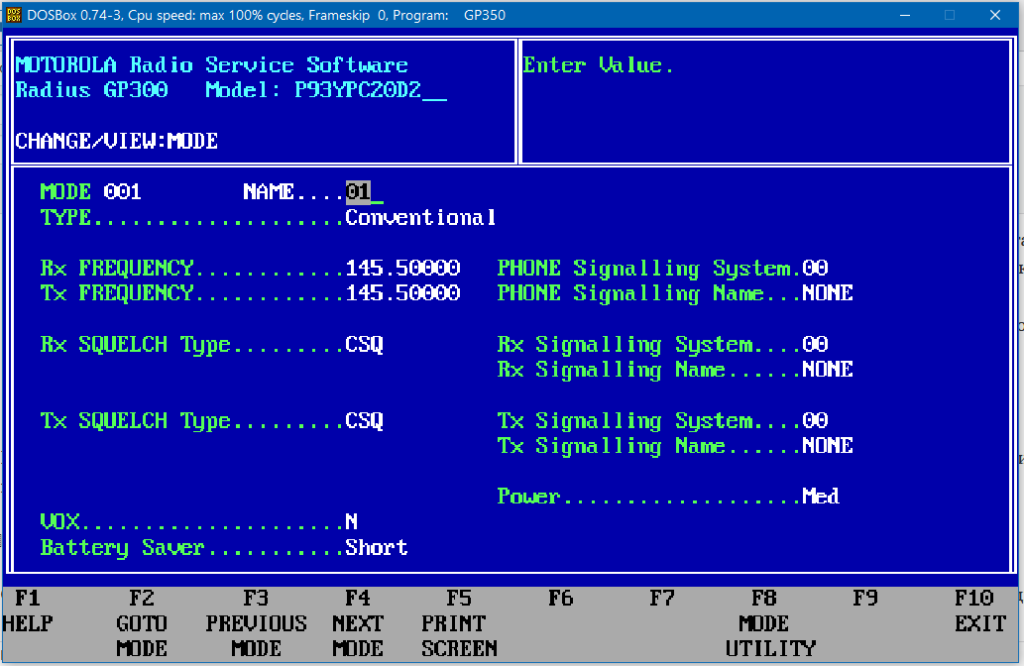1024x666 pixels.
Task: Click Rx FREQUENCY value 145.50000
Action: (x=403, y=268)
